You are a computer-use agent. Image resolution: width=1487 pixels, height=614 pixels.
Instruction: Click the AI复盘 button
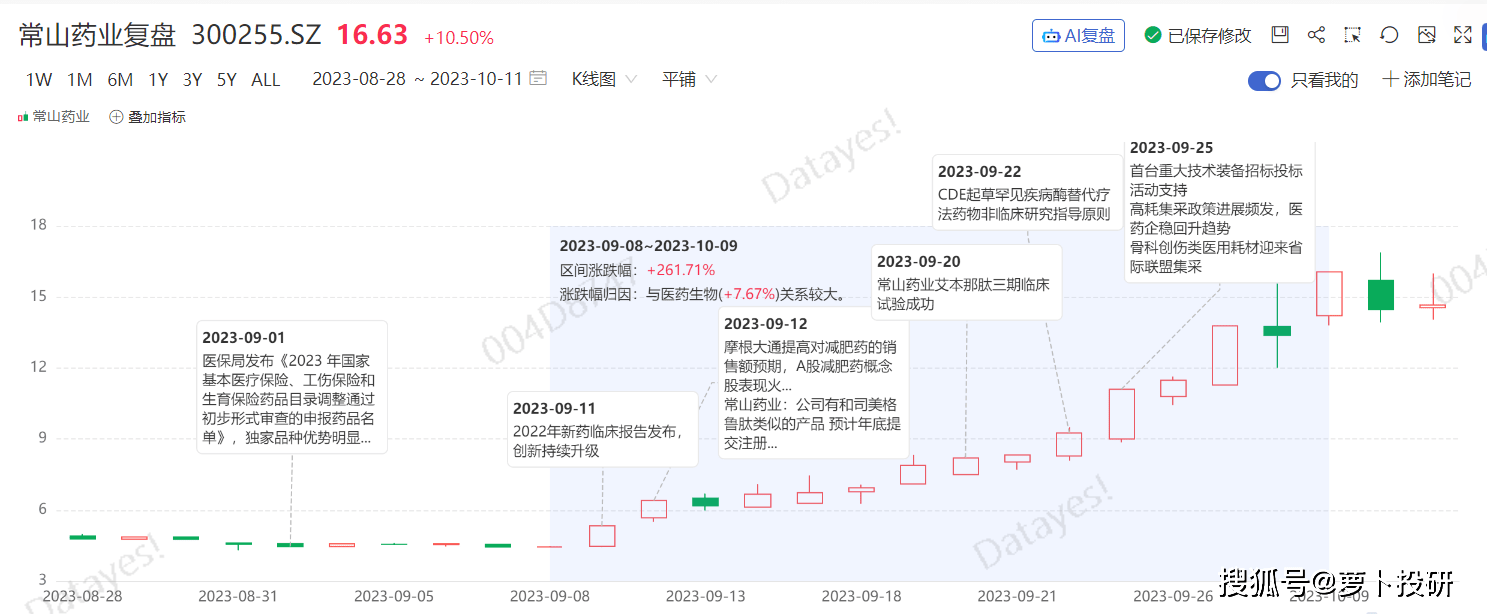pos(1078,36)
